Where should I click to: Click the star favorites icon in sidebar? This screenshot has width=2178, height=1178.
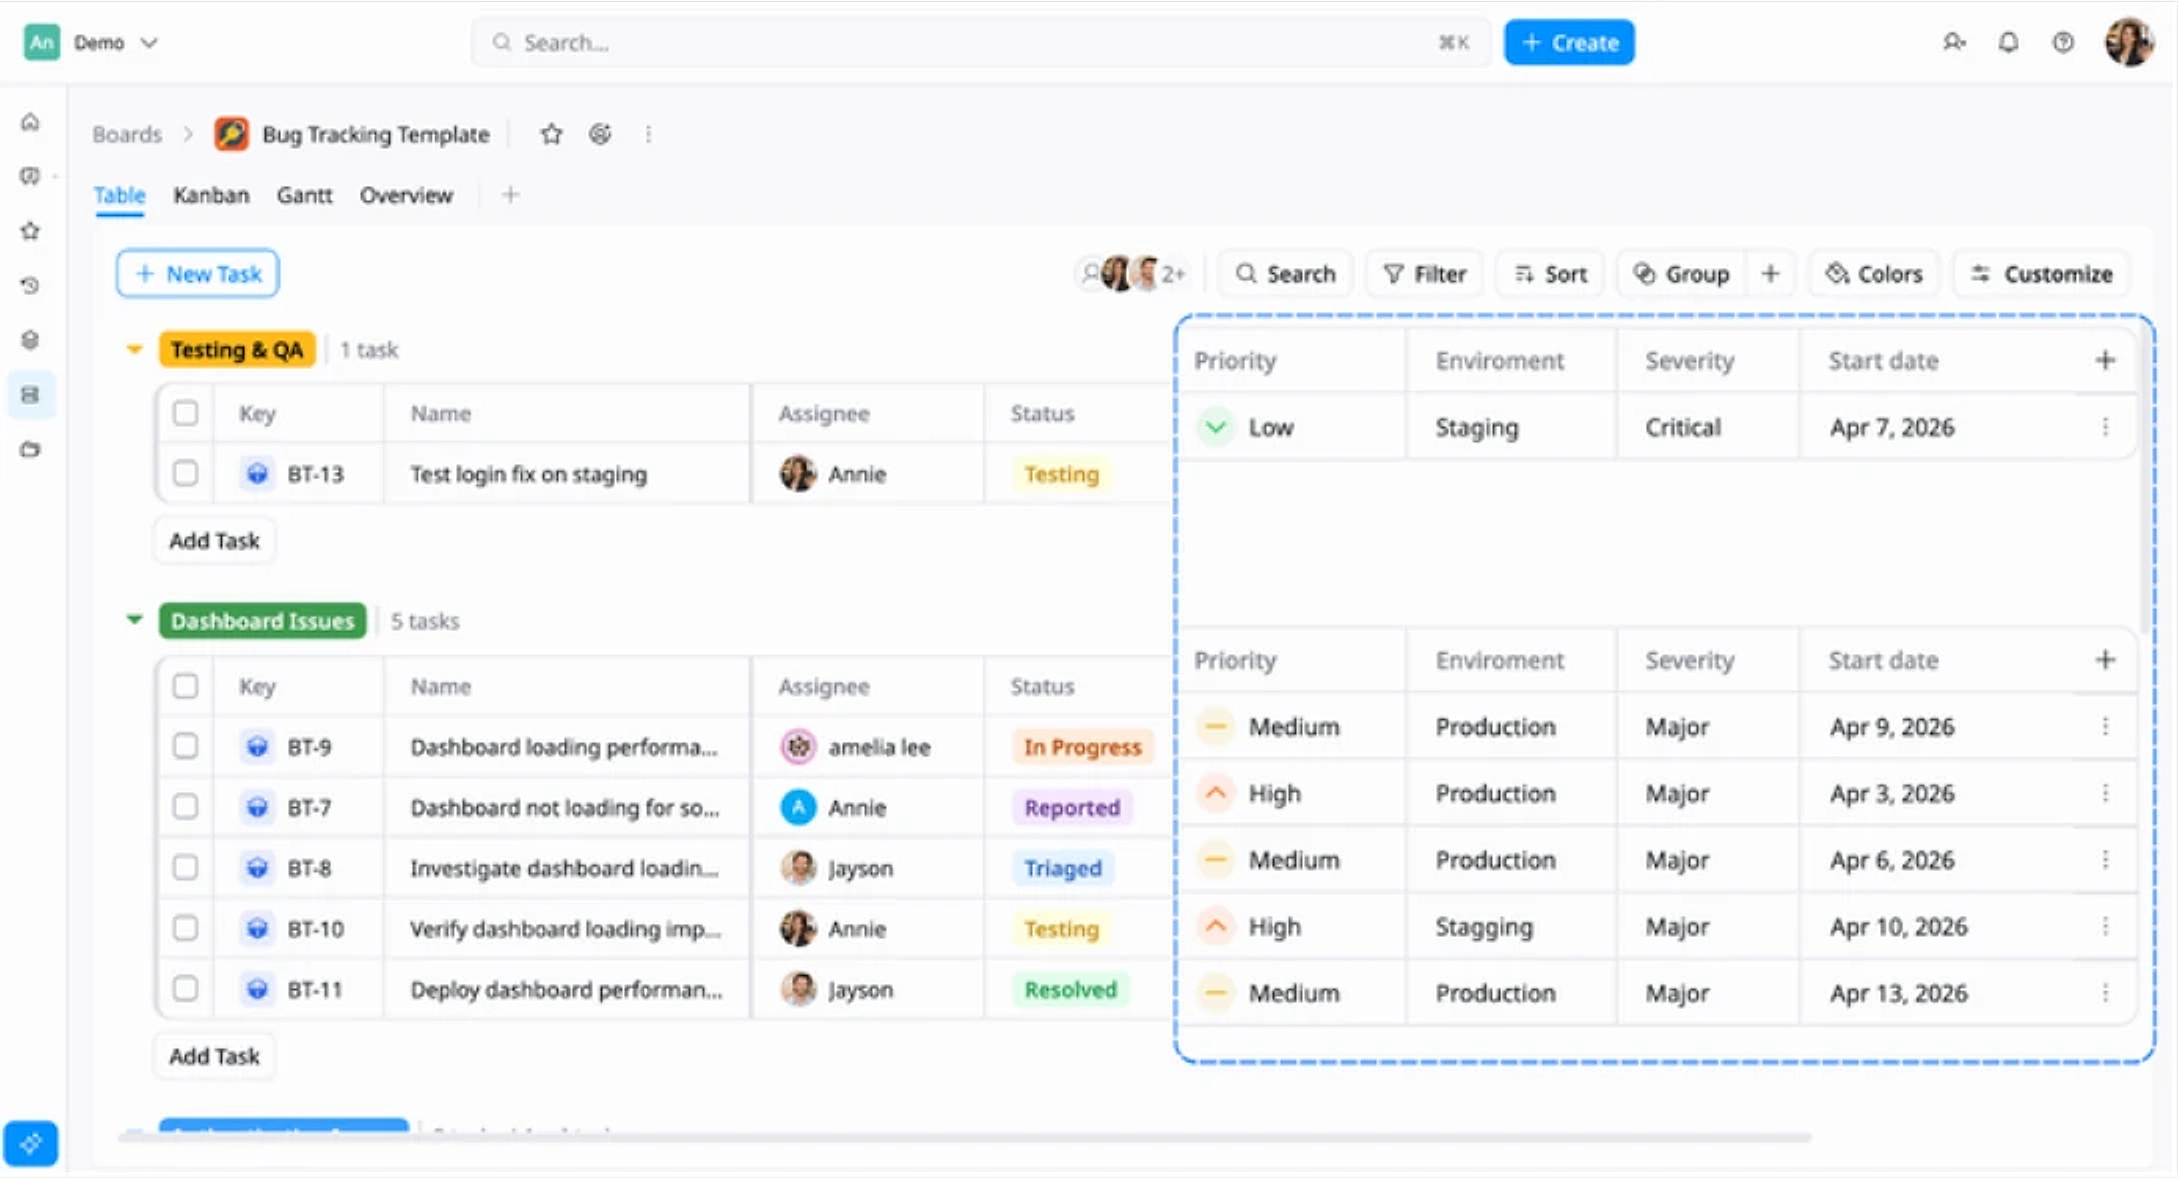(30, 231)
